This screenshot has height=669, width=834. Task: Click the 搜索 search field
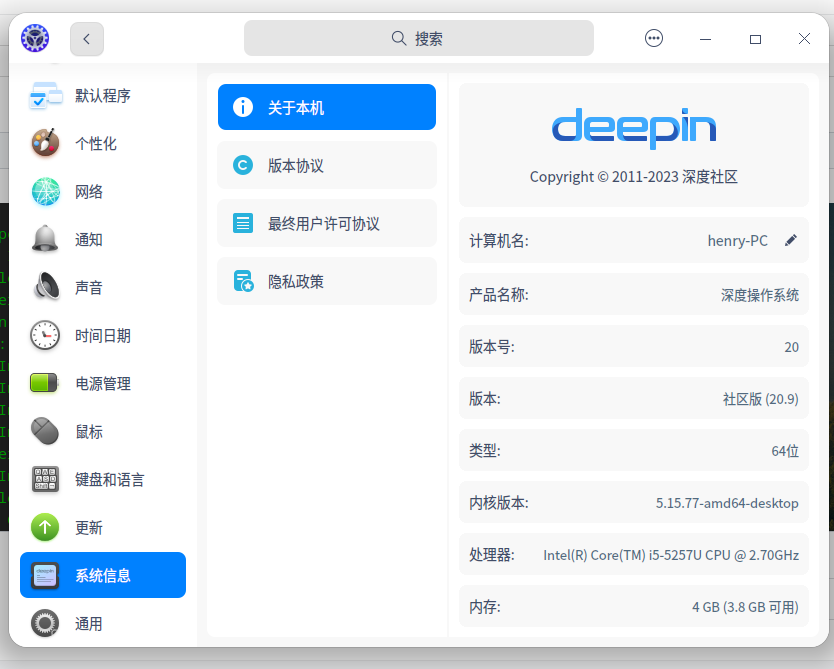pyautogui.click(x=418, y=39)
